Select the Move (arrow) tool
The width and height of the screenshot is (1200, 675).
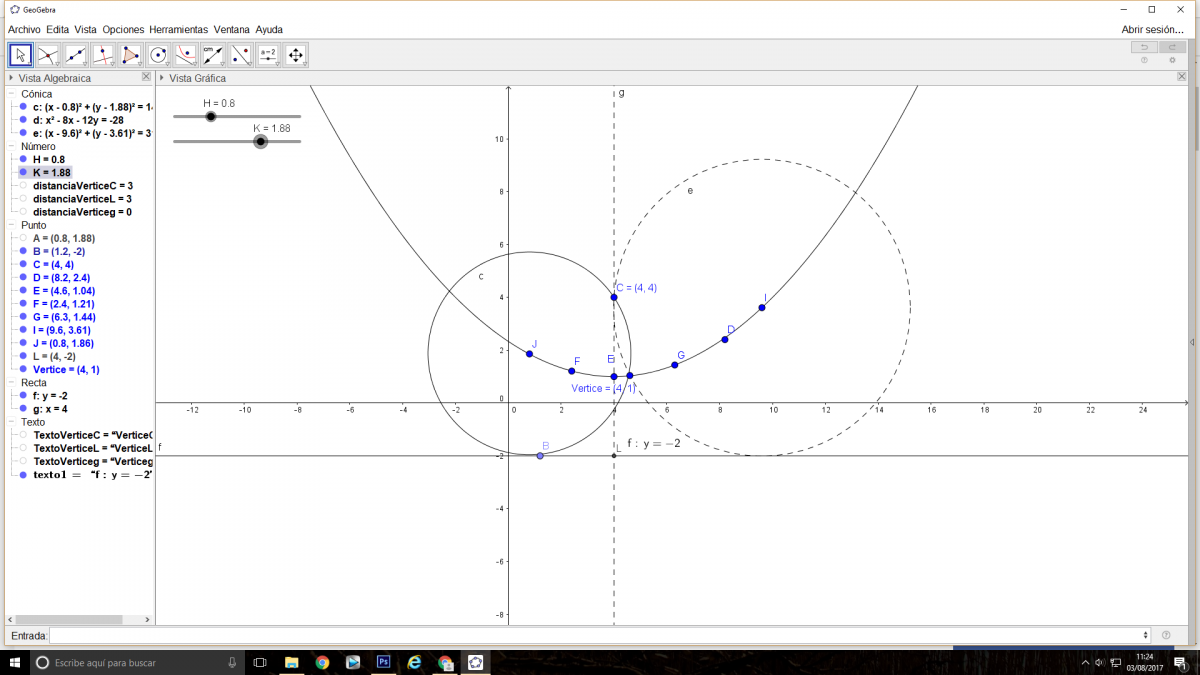pos(20,55)
